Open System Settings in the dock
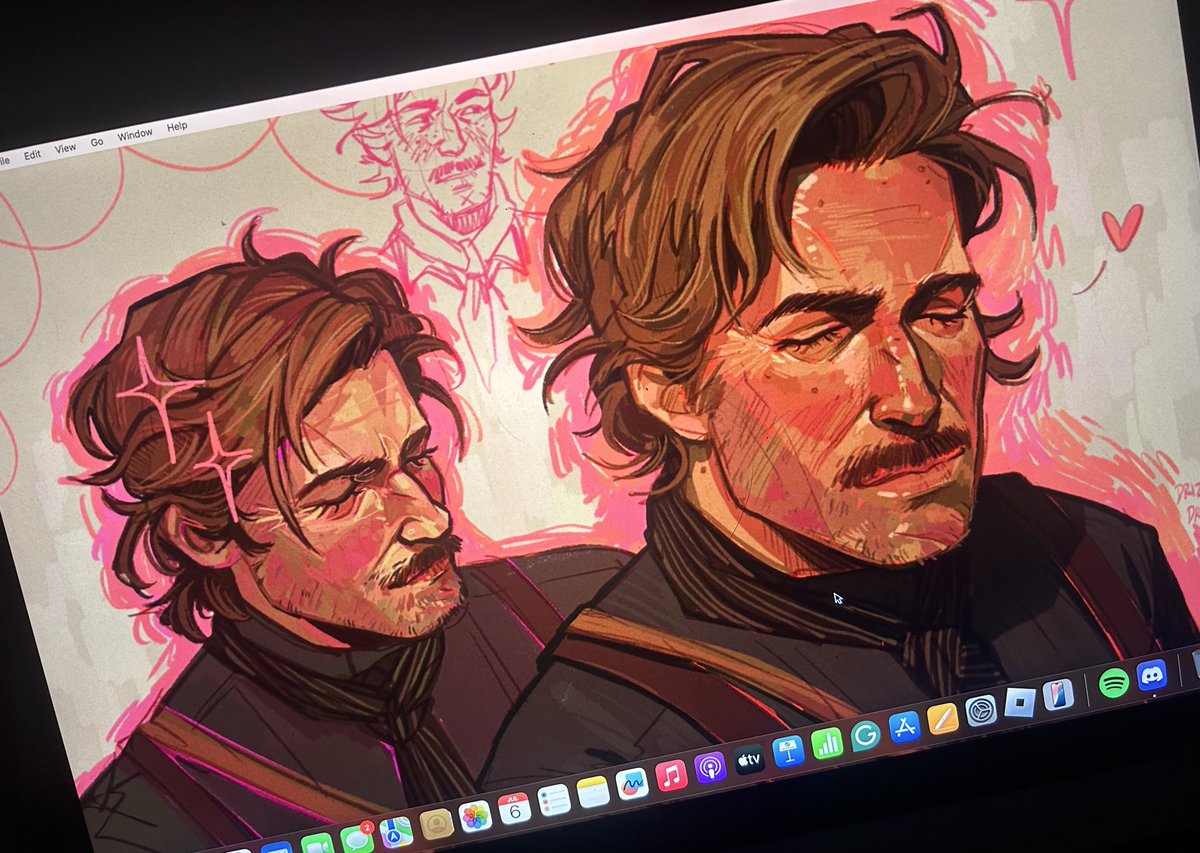 click(981, 710)
